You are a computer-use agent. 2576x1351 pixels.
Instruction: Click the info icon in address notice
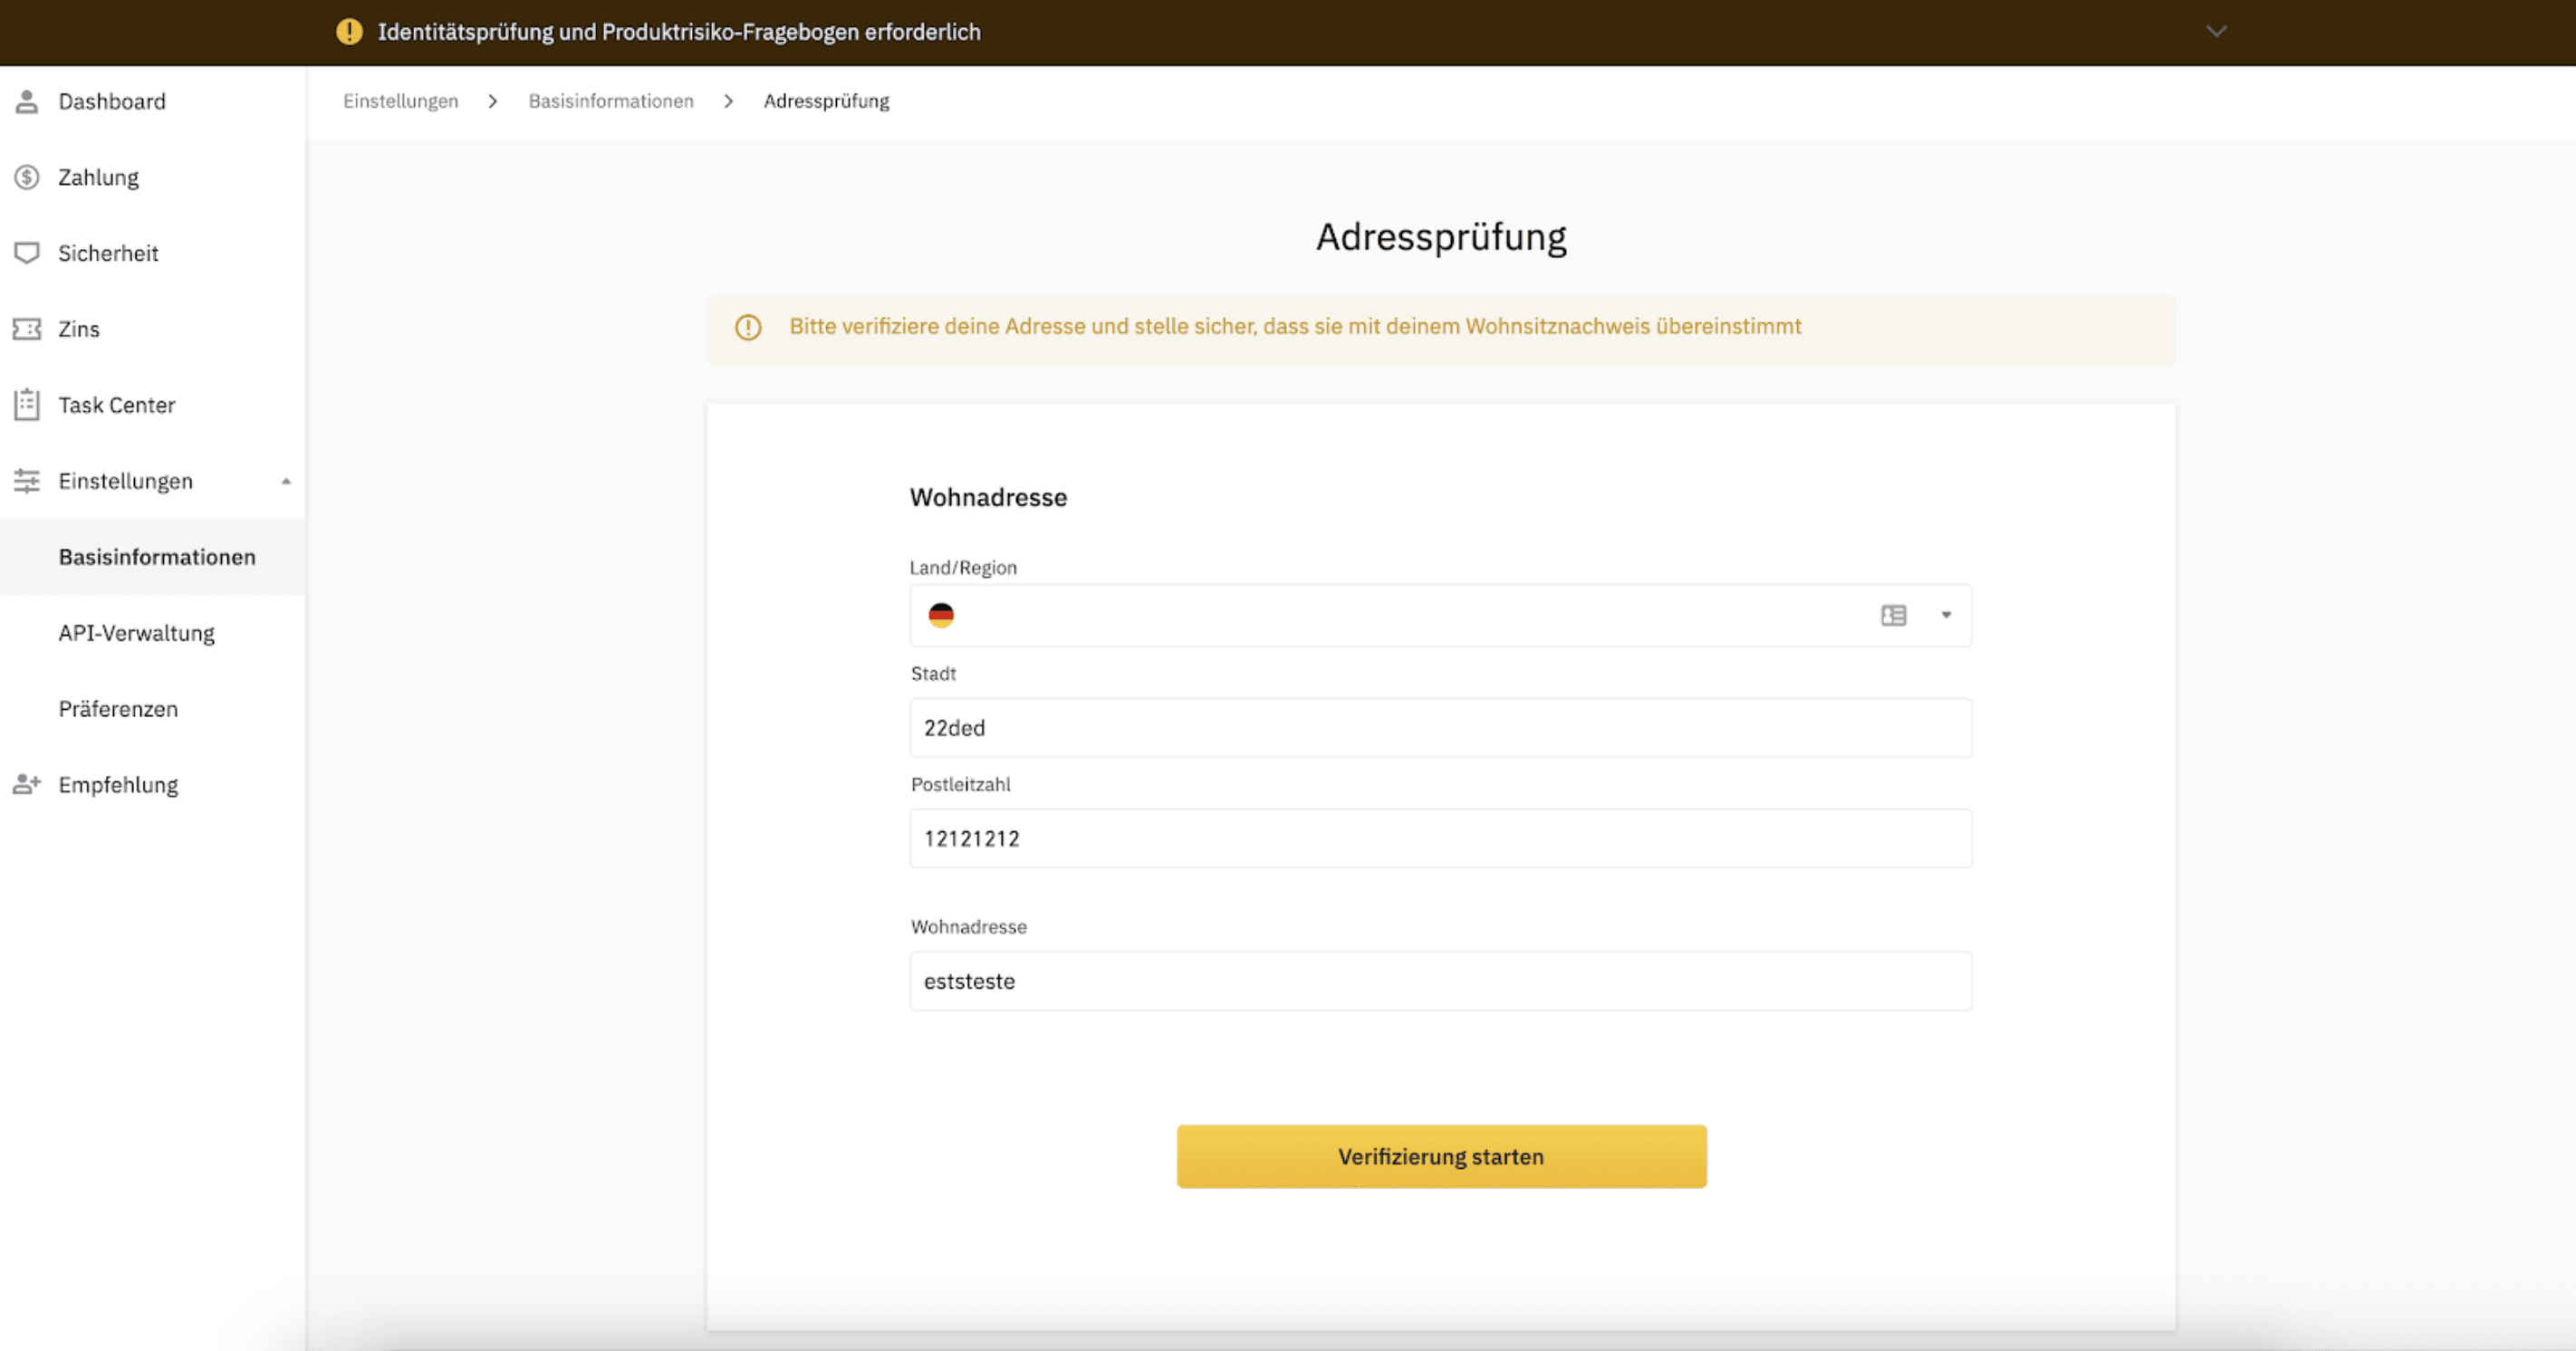[x=748, y=327]
